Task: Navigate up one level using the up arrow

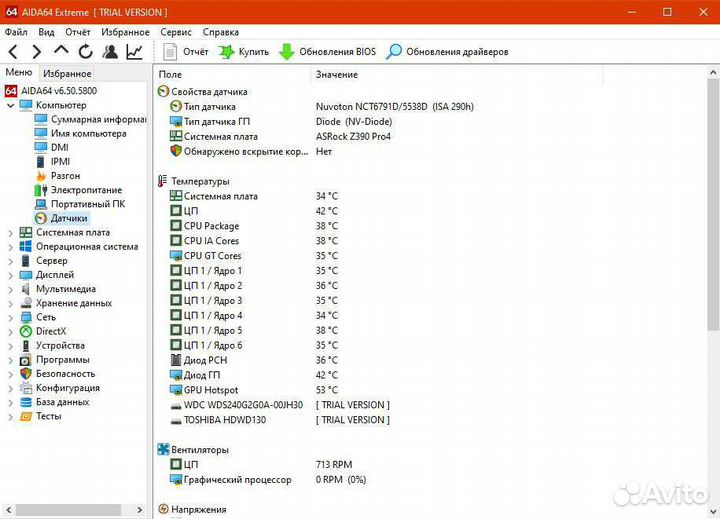Action: pyautogui.click(x=61, y=51)
